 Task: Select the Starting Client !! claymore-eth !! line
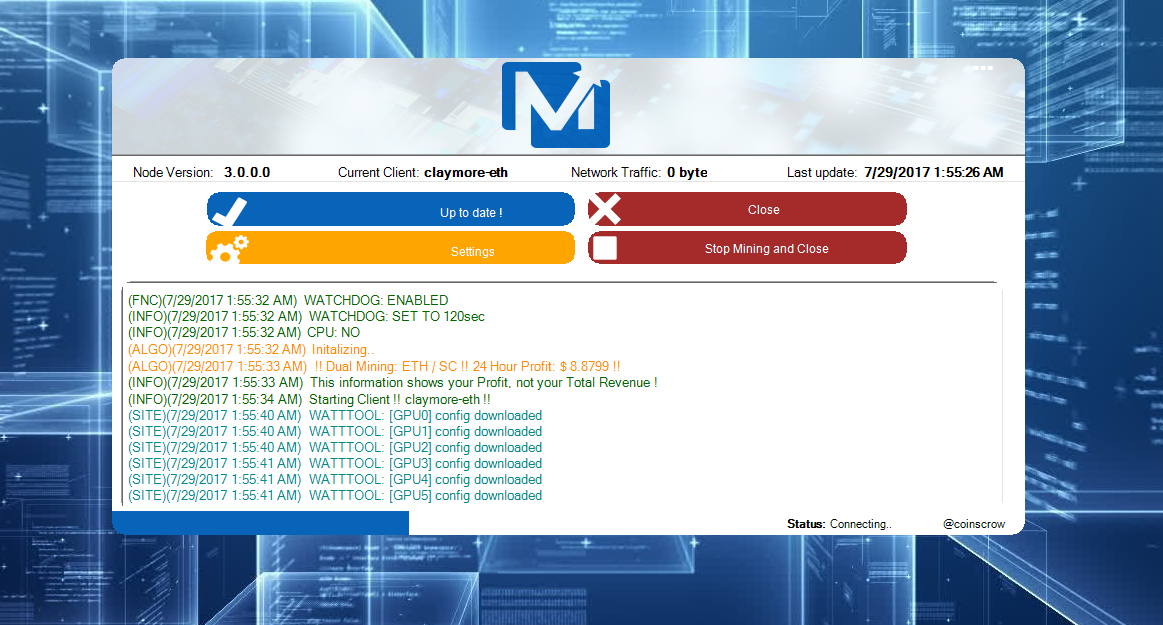click(x=309, y=400)
